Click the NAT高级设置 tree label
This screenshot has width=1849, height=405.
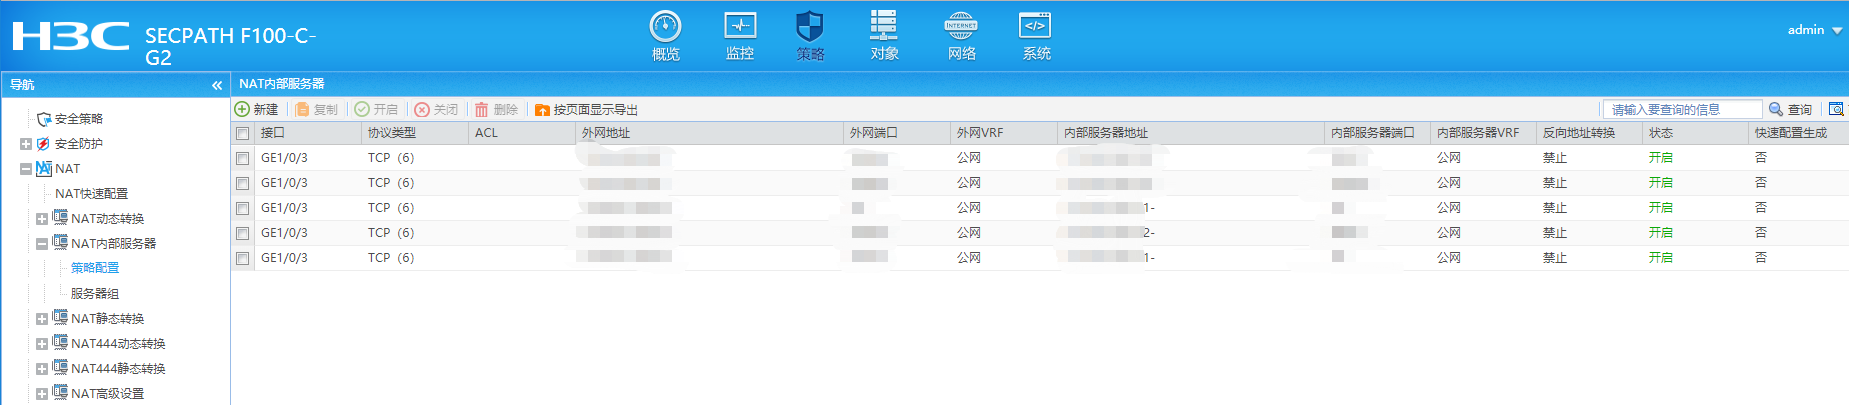coord(108,394)
